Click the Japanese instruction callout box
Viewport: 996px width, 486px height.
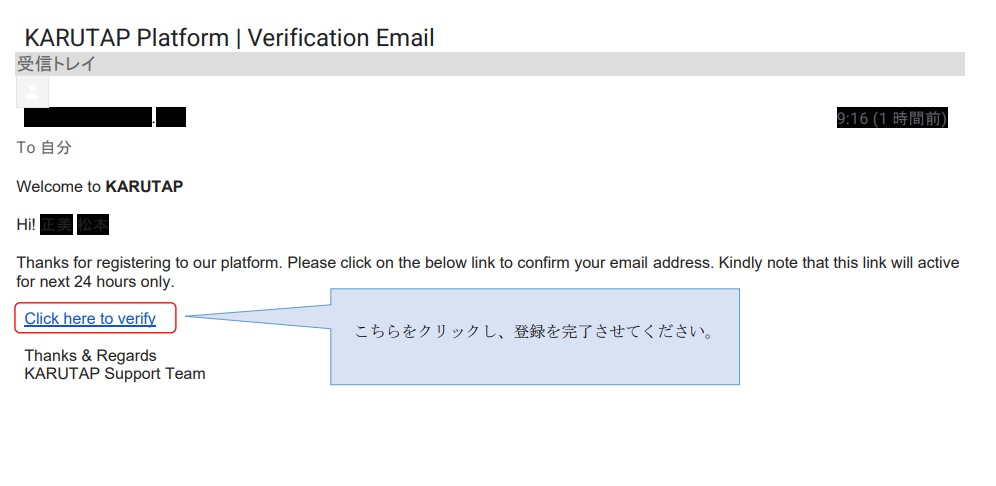point(535,336)
